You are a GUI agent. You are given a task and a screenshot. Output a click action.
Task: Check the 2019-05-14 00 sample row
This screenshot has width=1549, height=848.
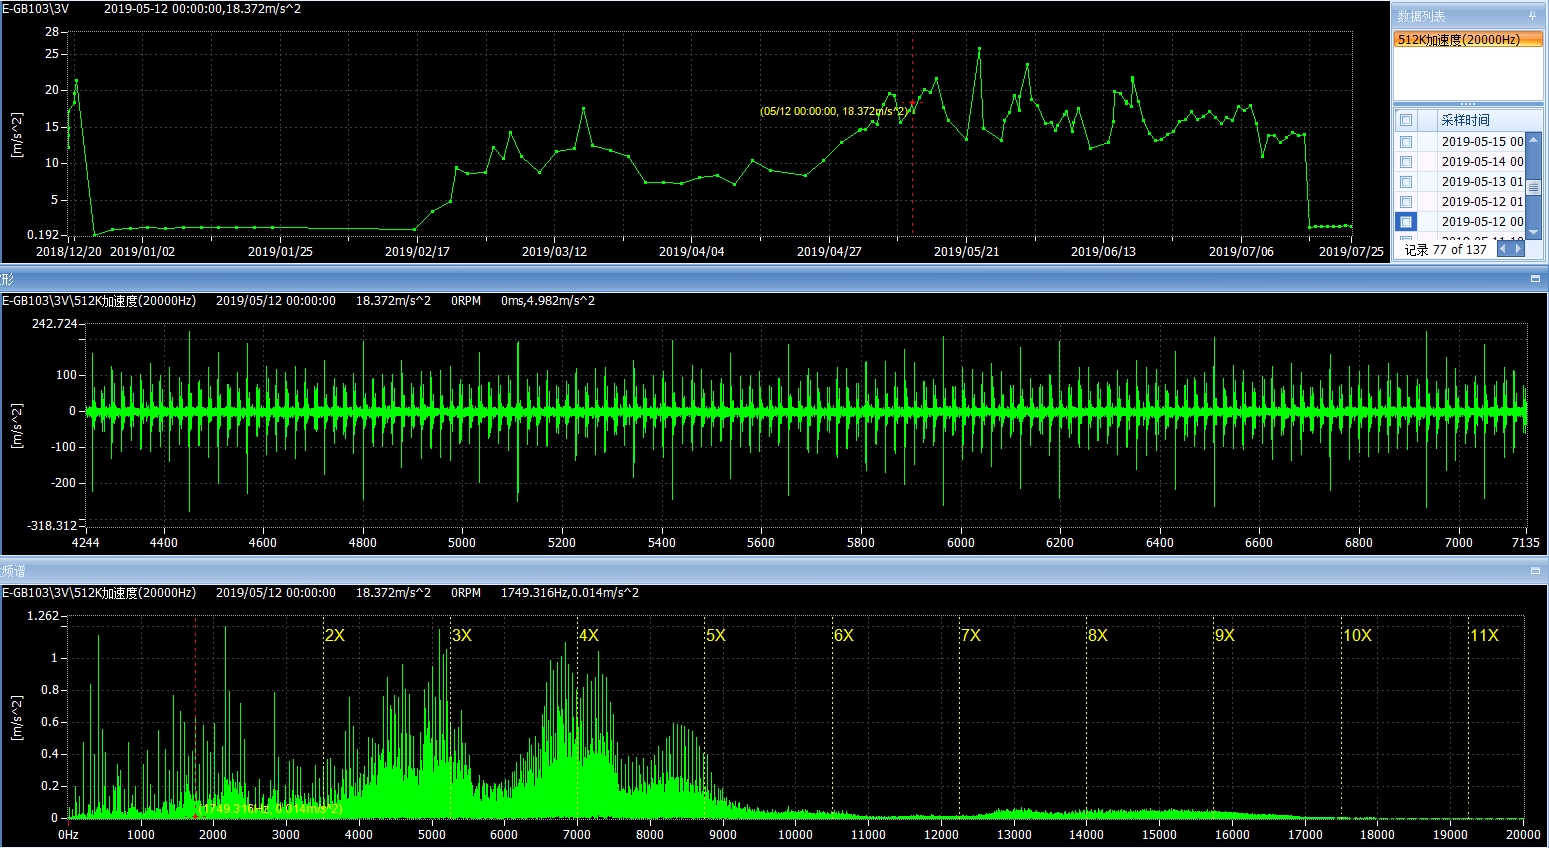pos(1406,162)
